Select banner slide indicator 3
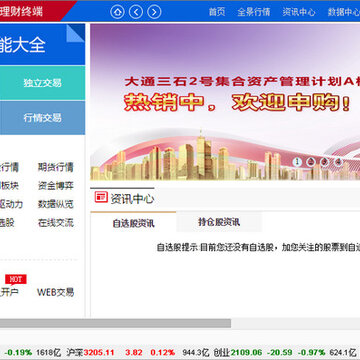Viewport: 360px width, 360px height. point(325,162)
